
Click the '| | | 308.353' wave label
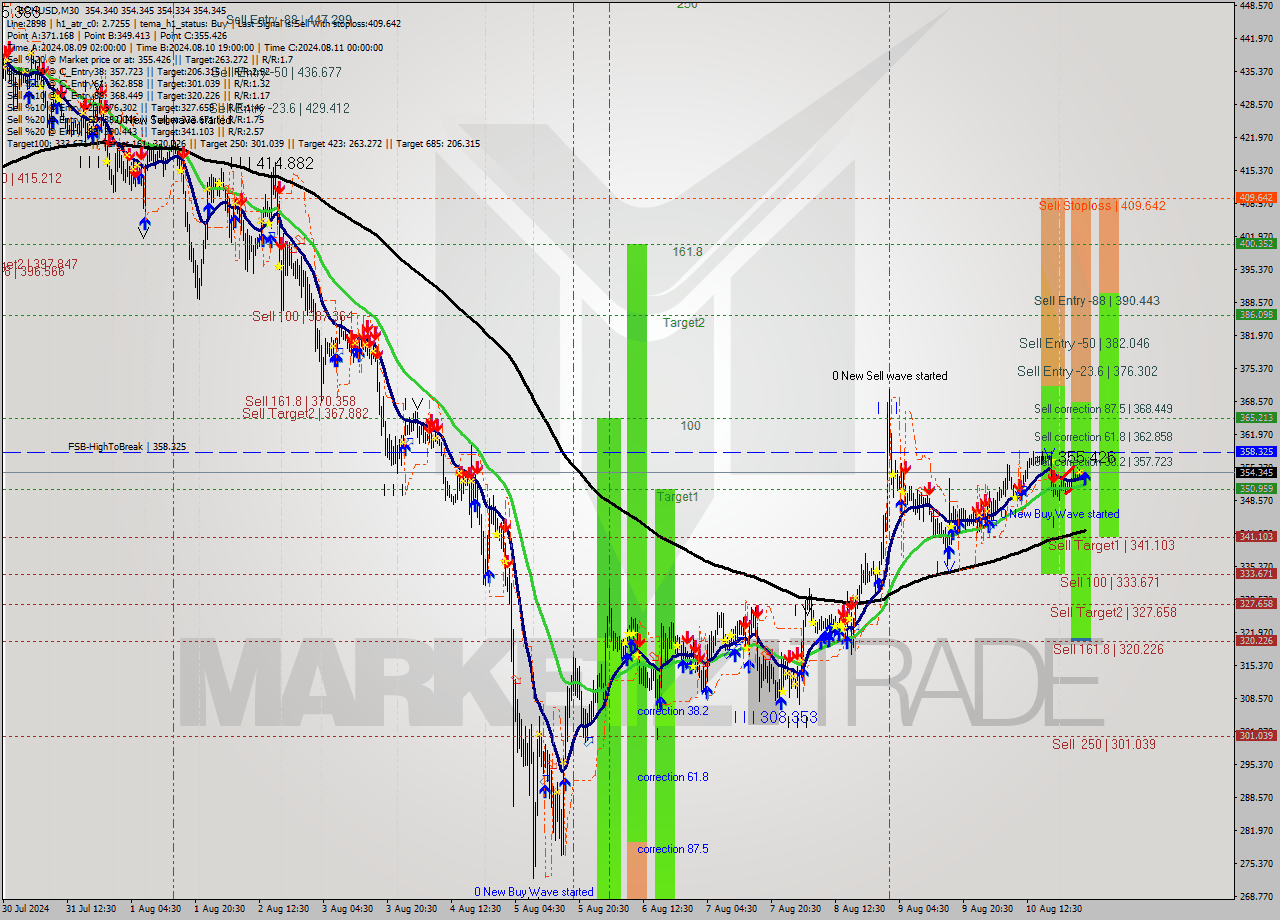click(776, 718)
